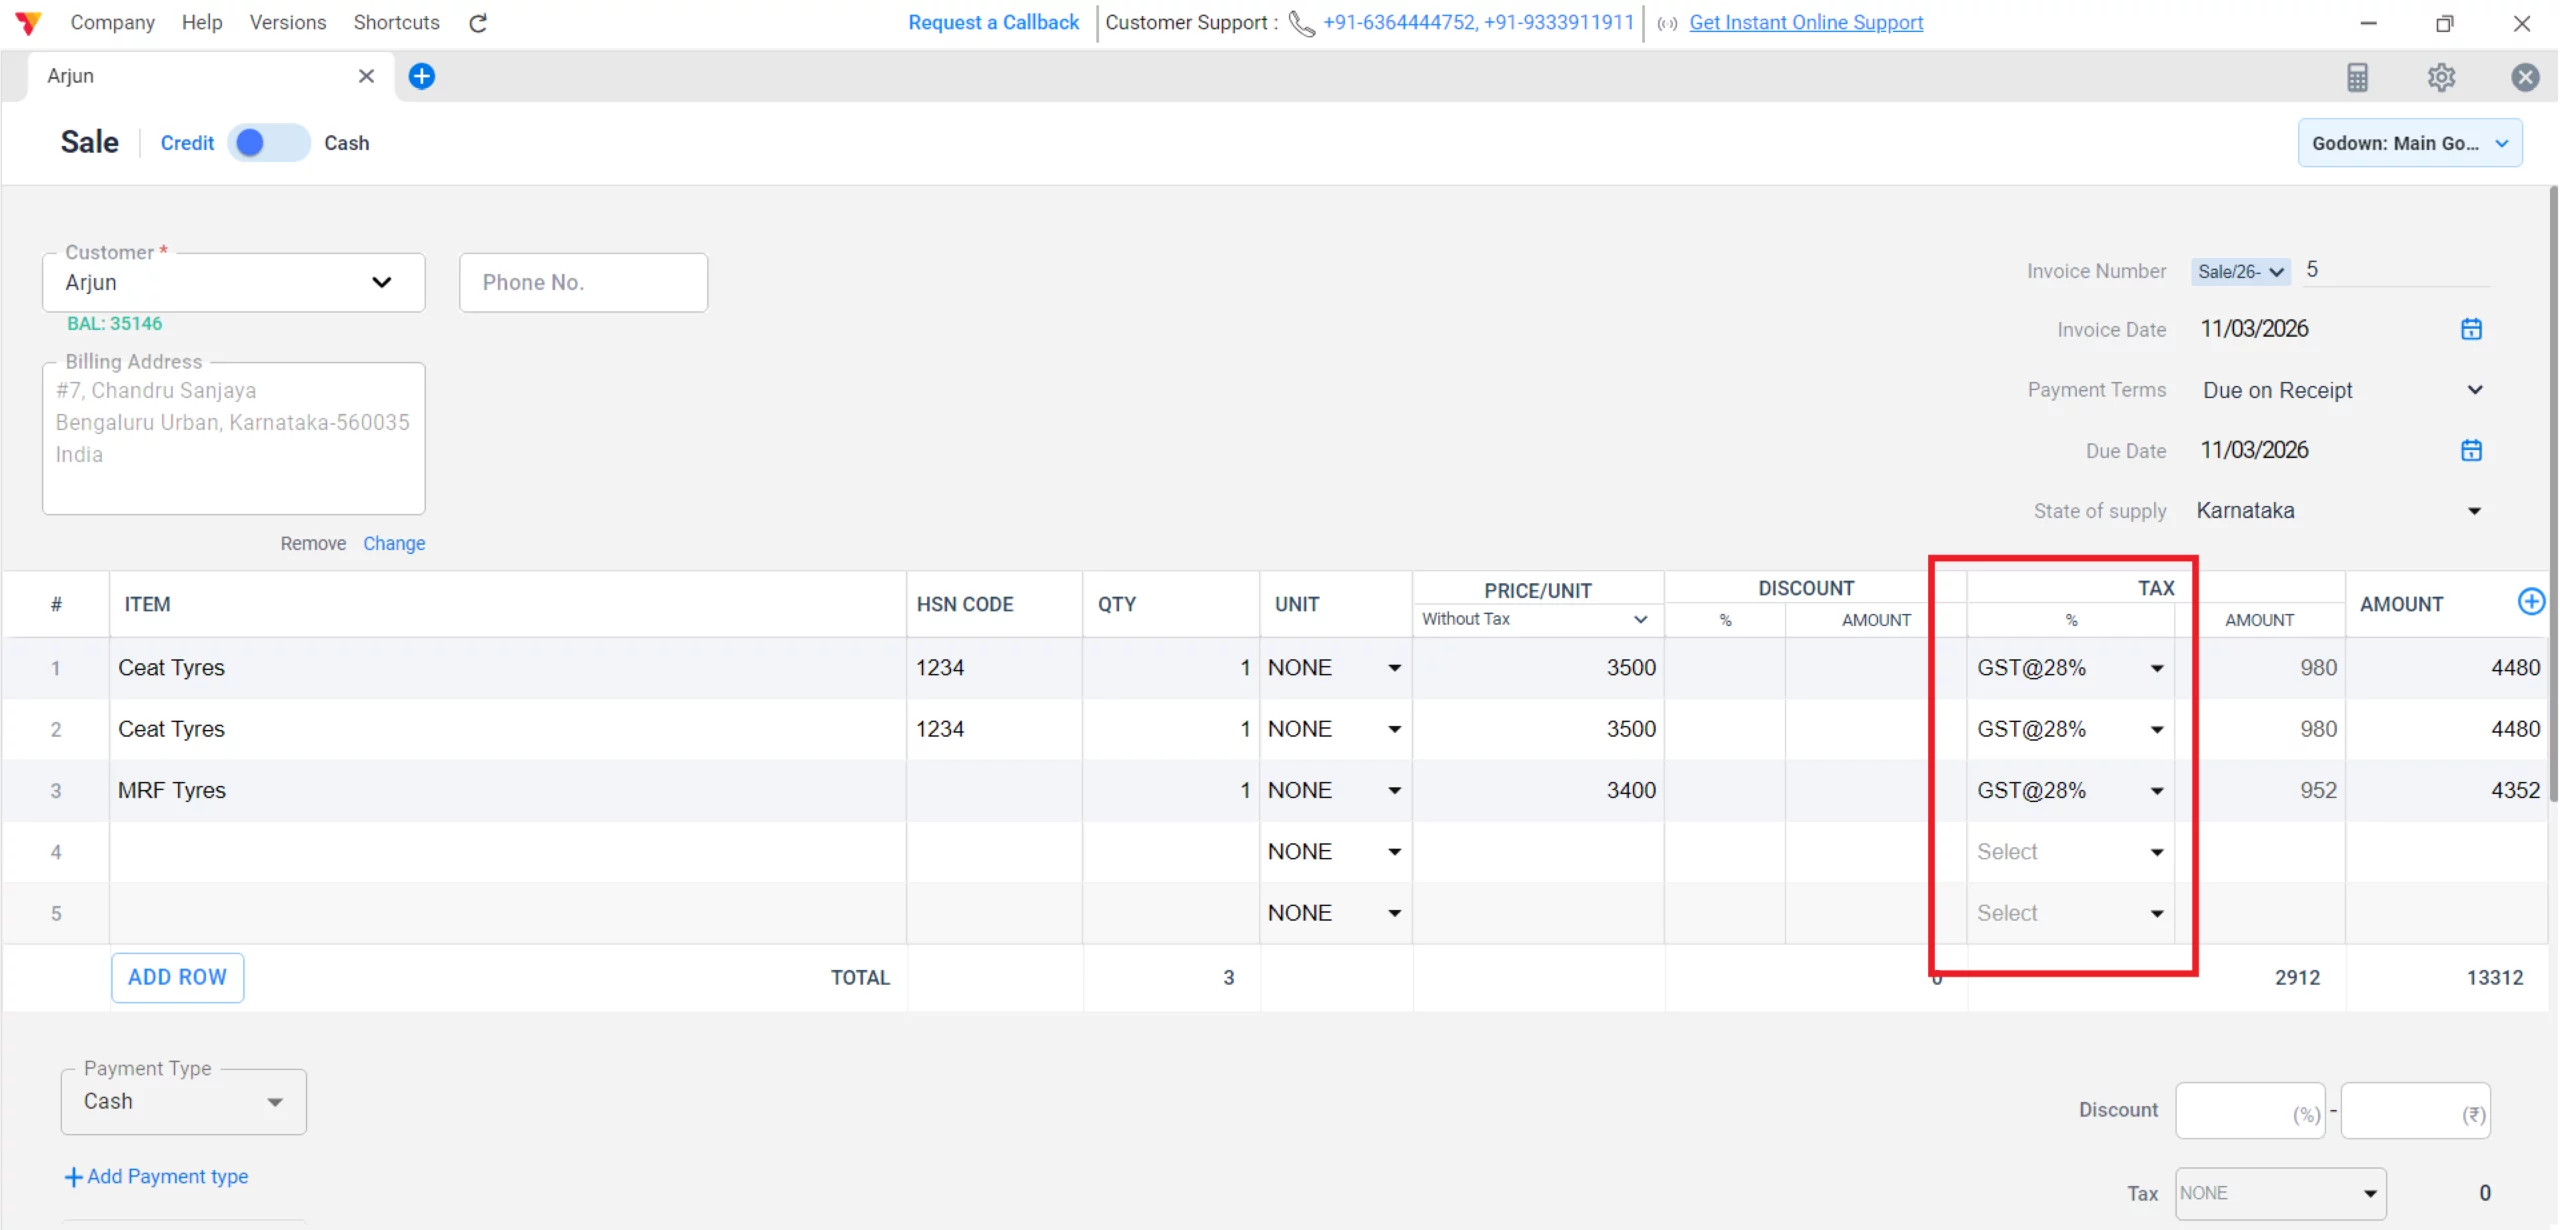Open the Invoice Date calendar picker
The image size is (2560, 1230).
(2471, 328)
